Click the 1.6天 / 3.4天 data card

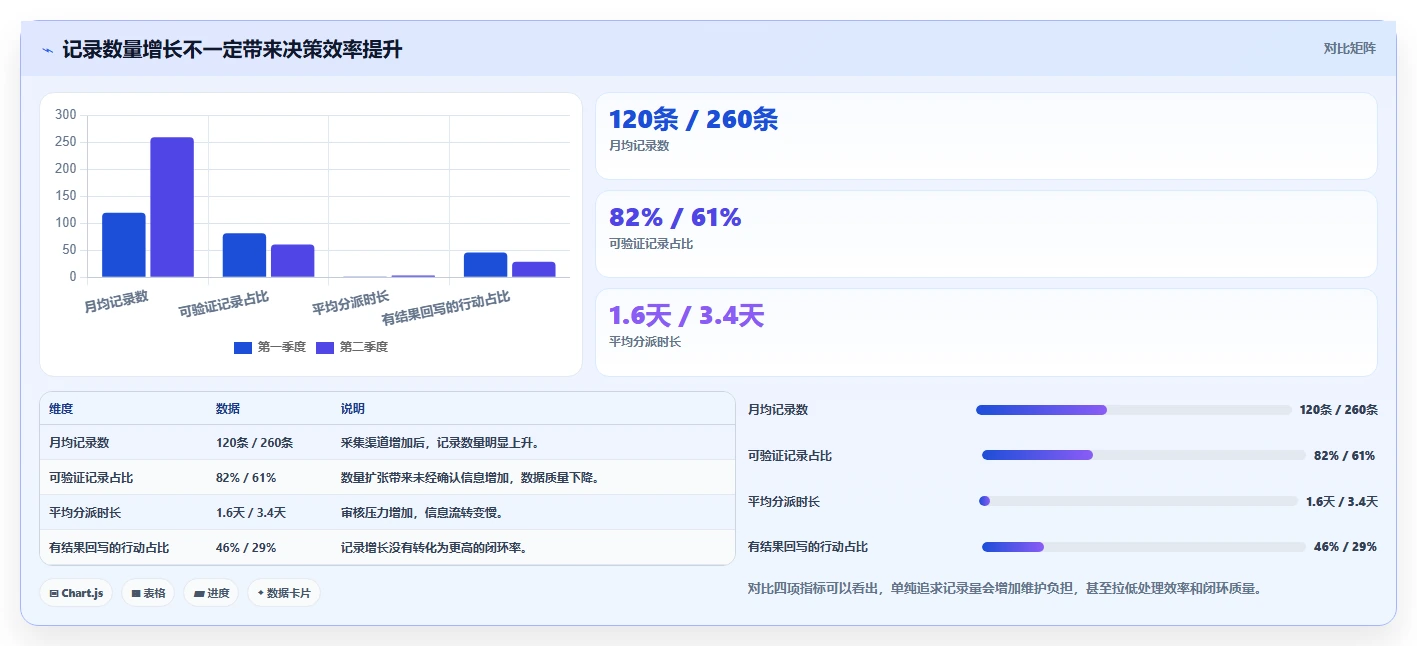point(986,332)
